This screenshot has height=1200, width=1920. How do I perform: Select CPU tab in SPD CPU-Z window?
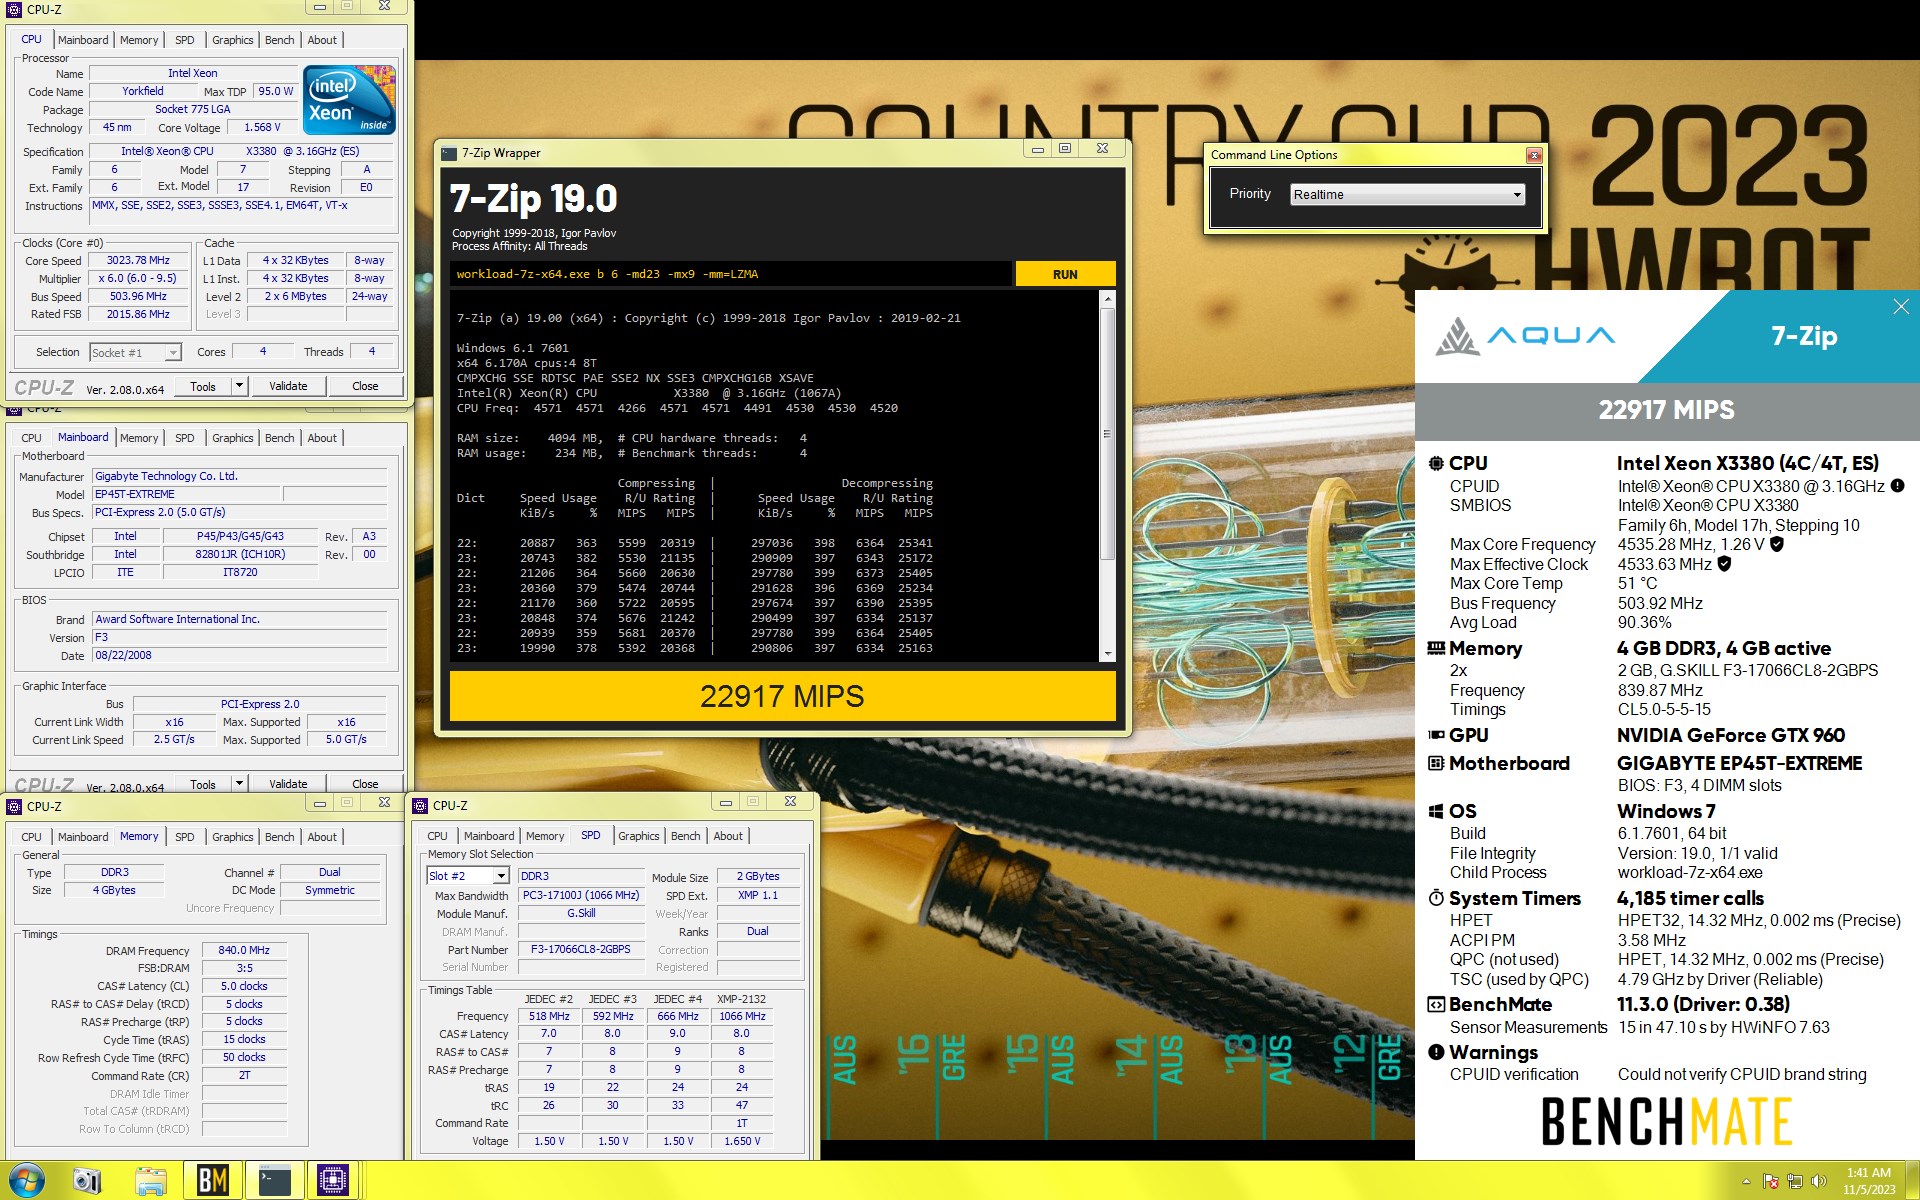[x=437, y=836]
